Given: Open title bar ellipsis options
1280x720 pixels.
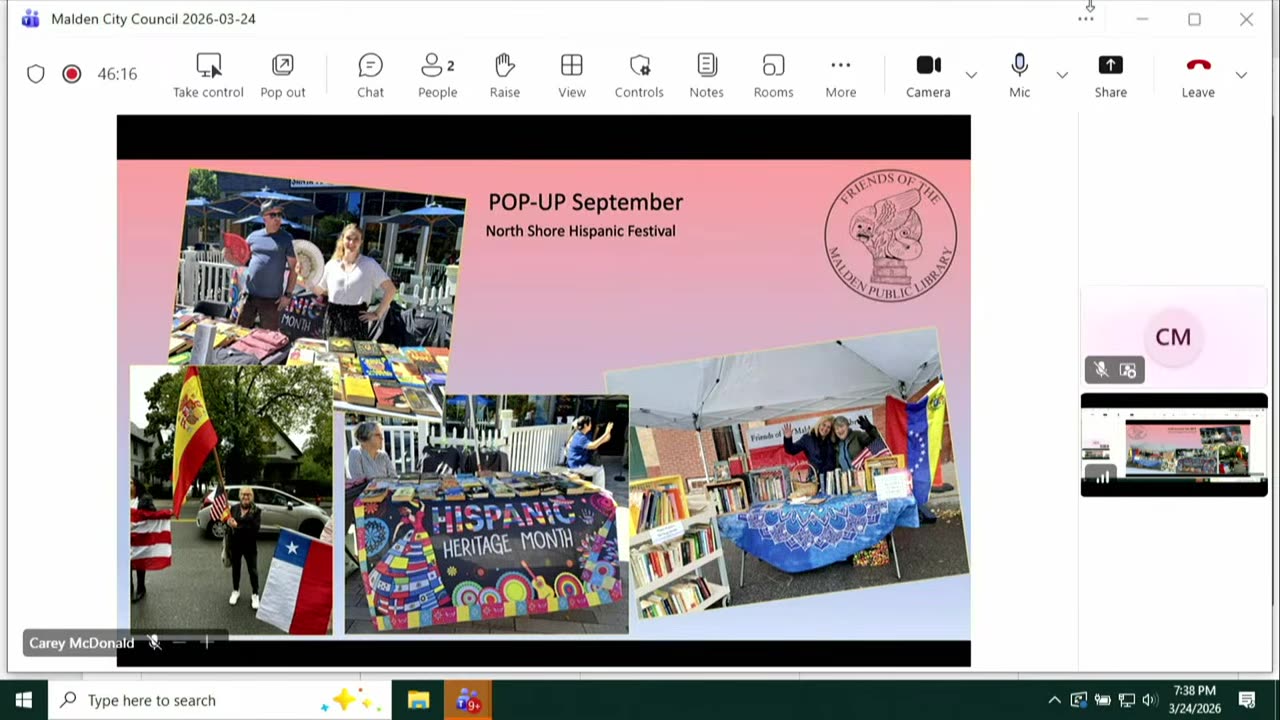Looking at the screenshot, I should (x=1086, y=19).
